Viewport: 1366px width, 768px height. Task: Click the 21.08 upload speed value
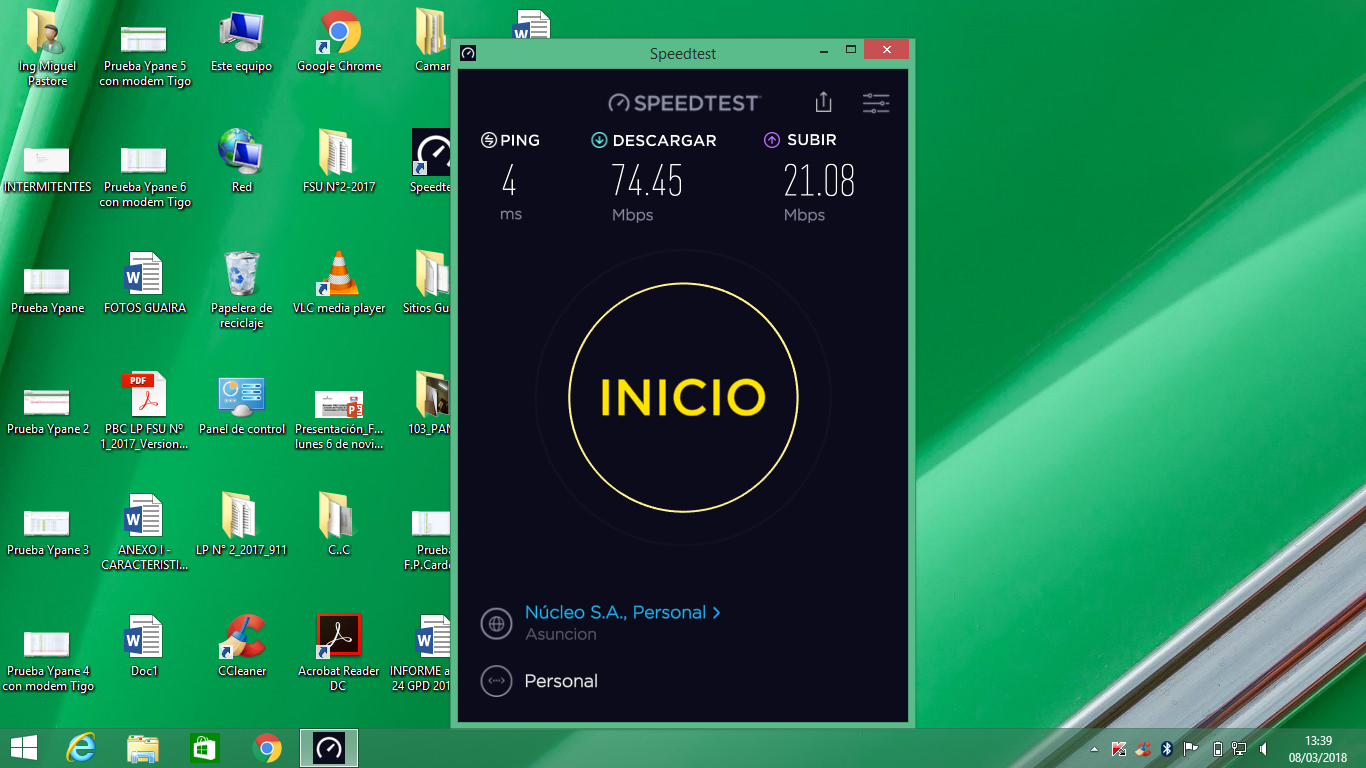click(x=819, y=181)
